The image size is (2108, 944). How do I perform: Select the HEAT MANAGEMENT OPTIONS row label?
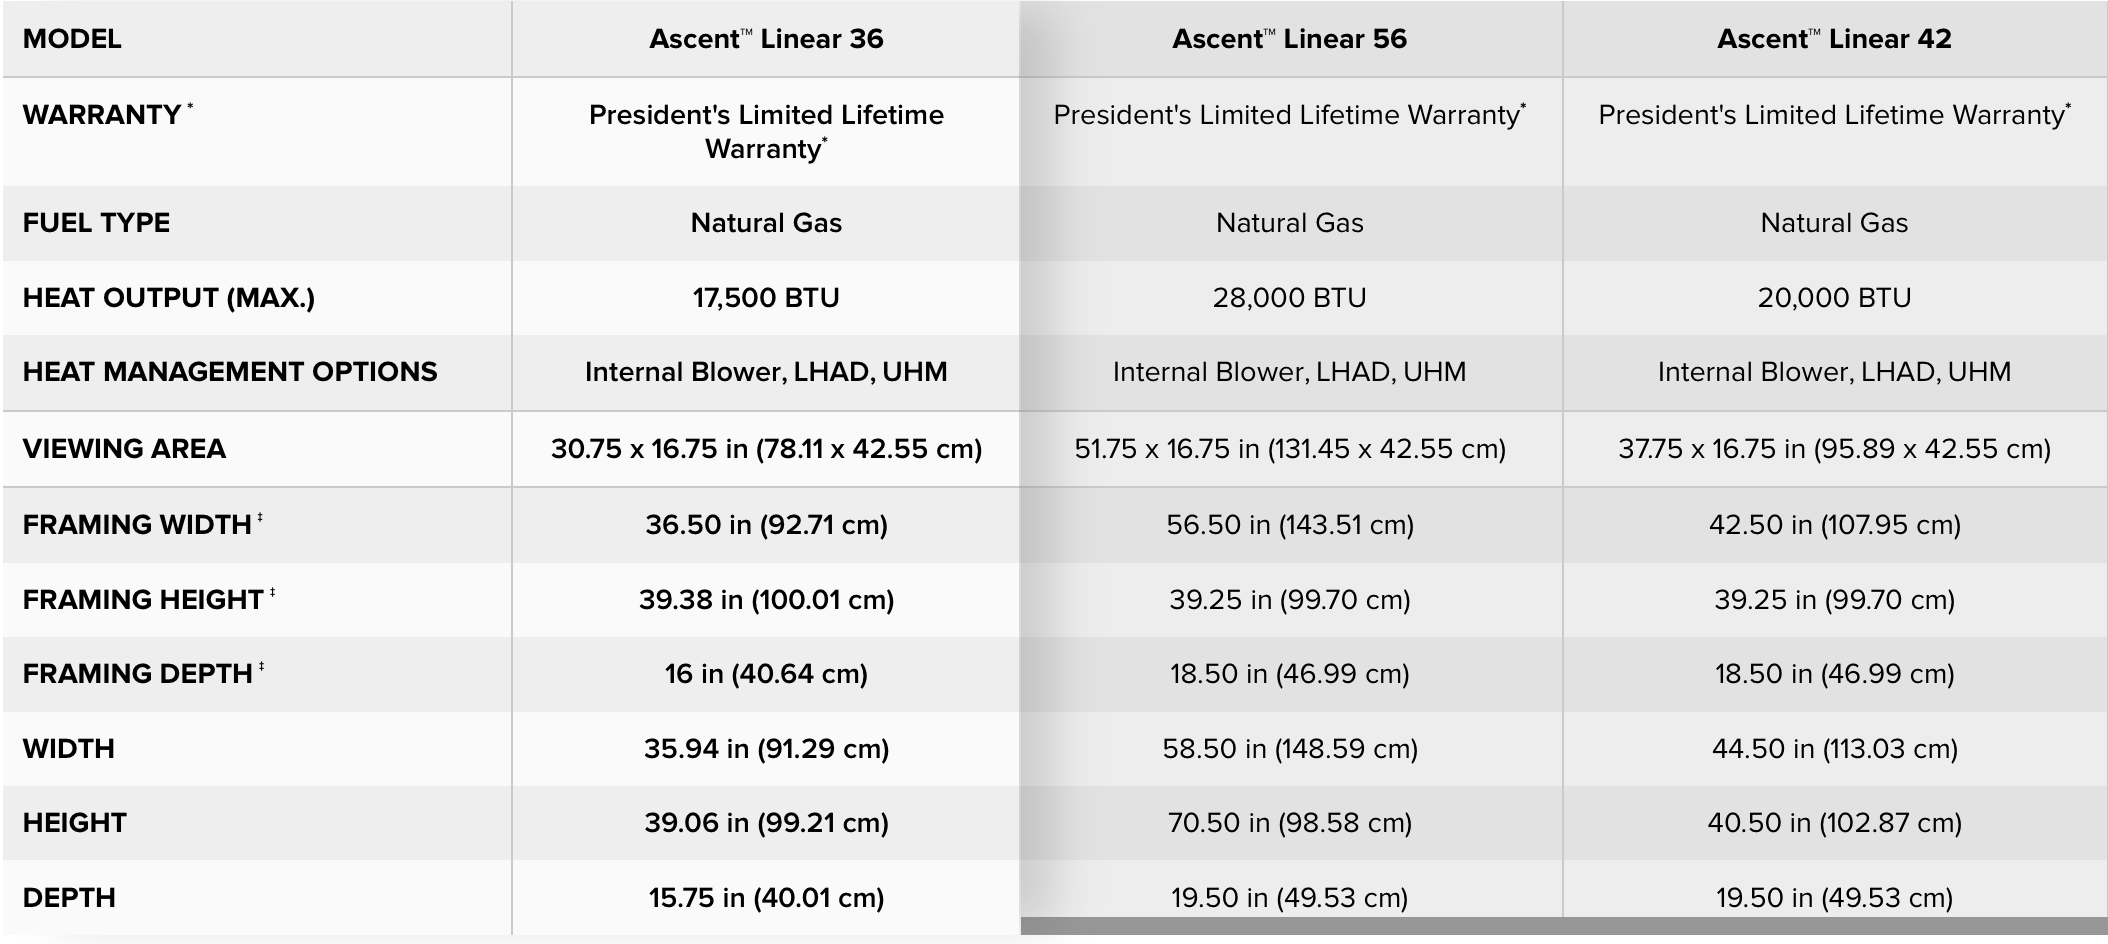(230, 372)
